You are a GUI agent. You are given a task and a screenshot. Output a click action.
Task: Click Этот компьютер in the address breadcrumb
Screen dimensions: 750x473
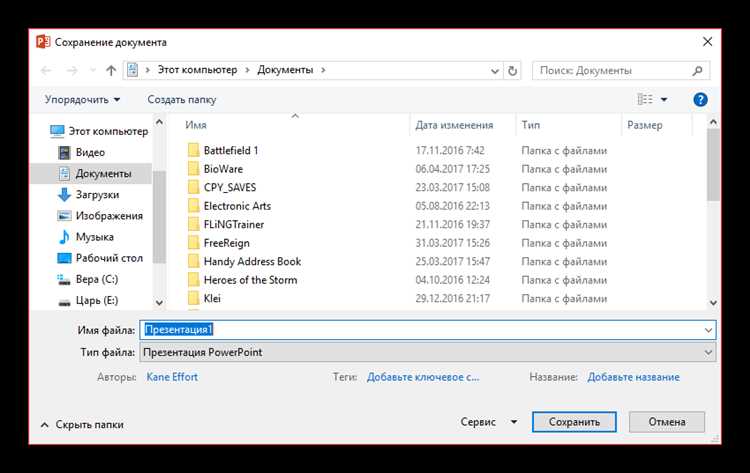pyautogui.click(x=198, y=70)
